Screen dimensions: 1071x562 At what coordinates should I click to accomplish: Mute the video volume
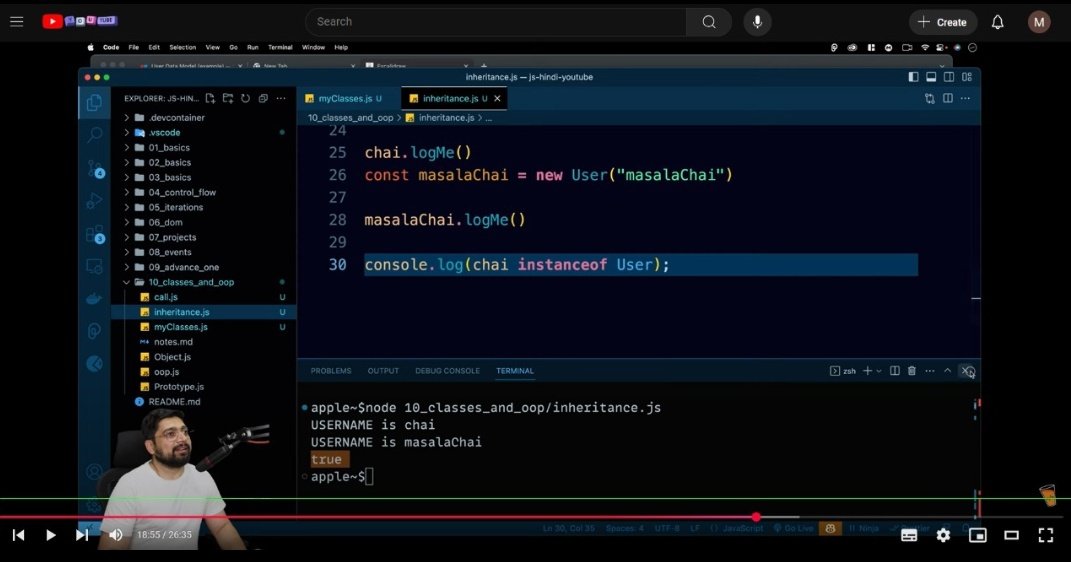115,535
